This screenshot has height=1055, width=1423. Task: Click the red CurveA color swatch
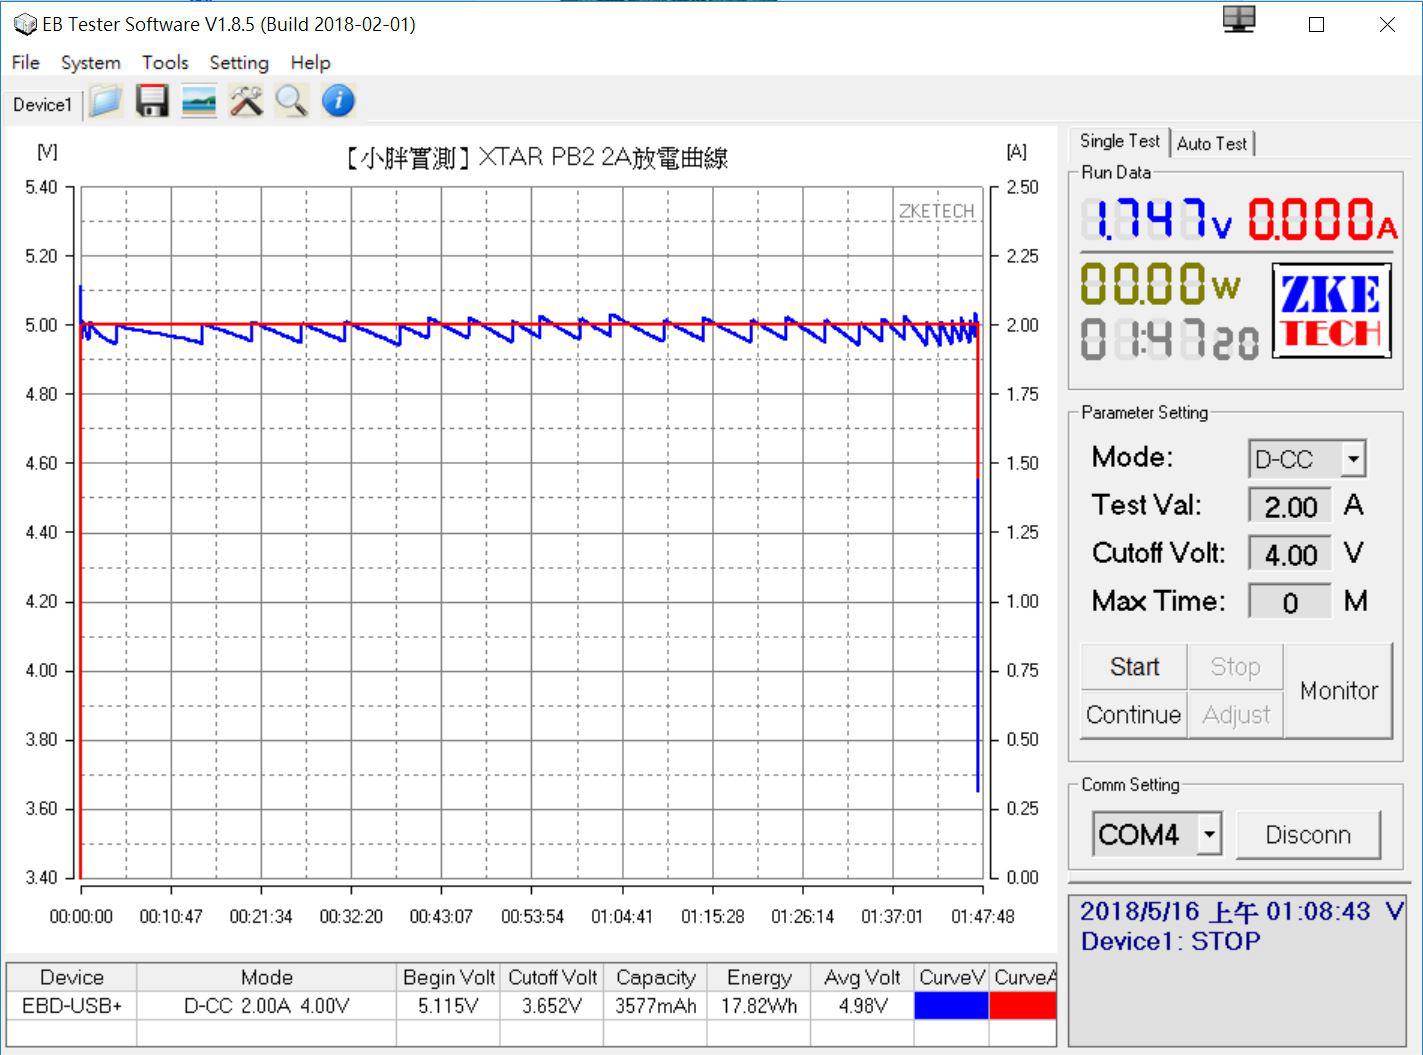(x=1023, y=1005)
